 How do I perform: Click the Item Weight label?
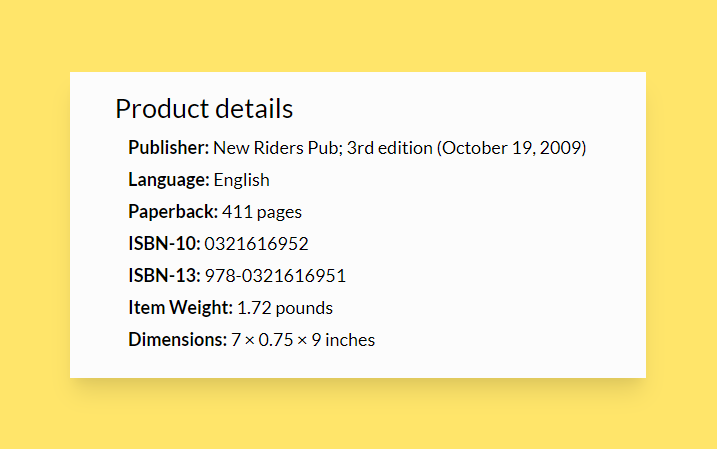180,308
